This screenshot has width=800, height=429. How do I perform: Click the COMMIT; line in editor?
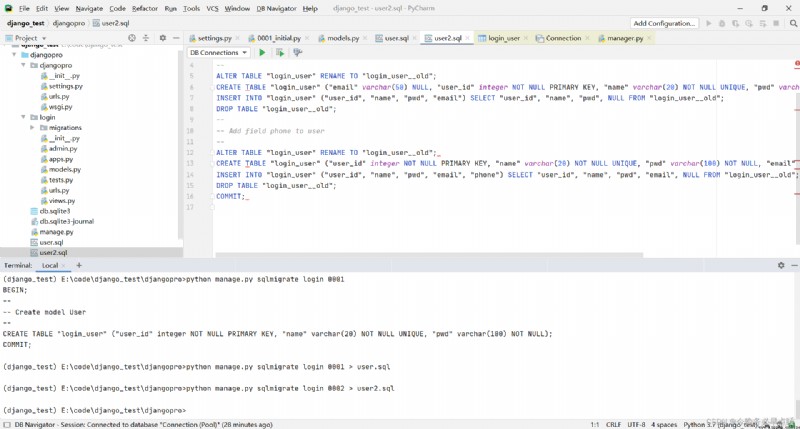[x=230, y=196]
